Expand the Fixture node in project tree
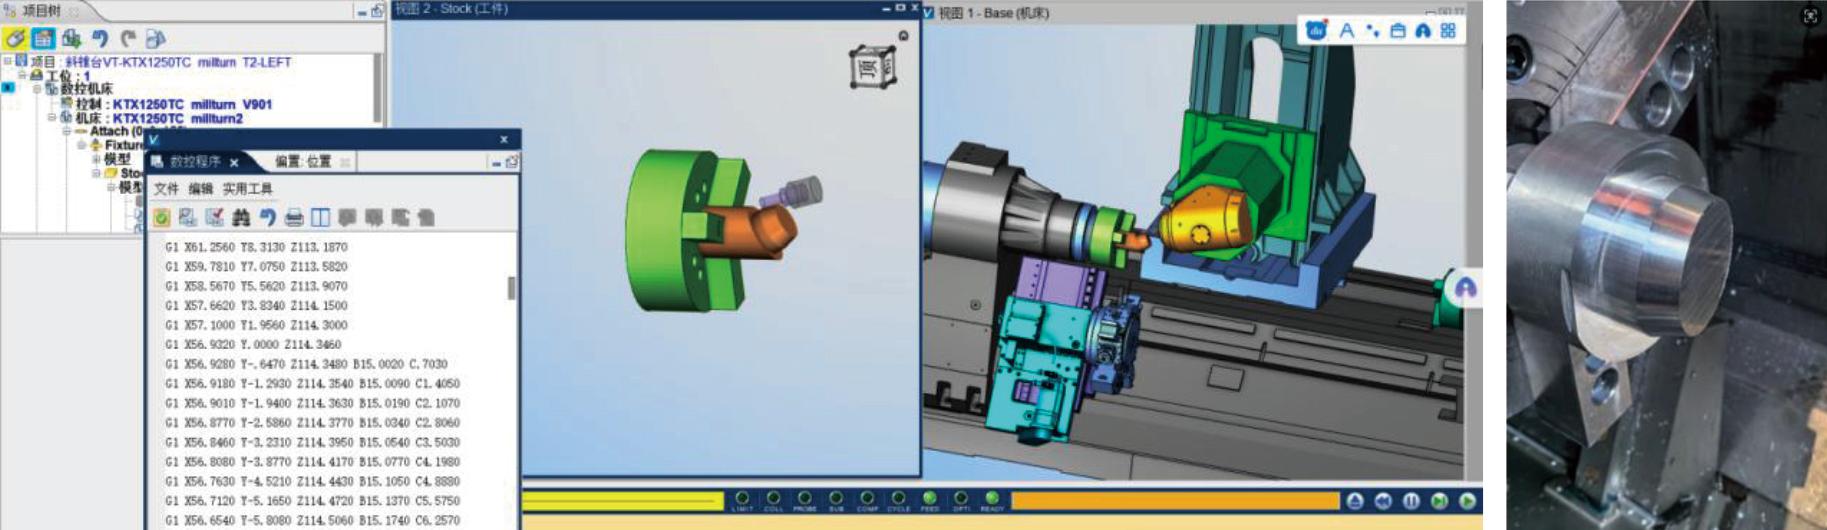Image resolution: width=1827 pixels, height=530 pixels. (x=82, y=145)
